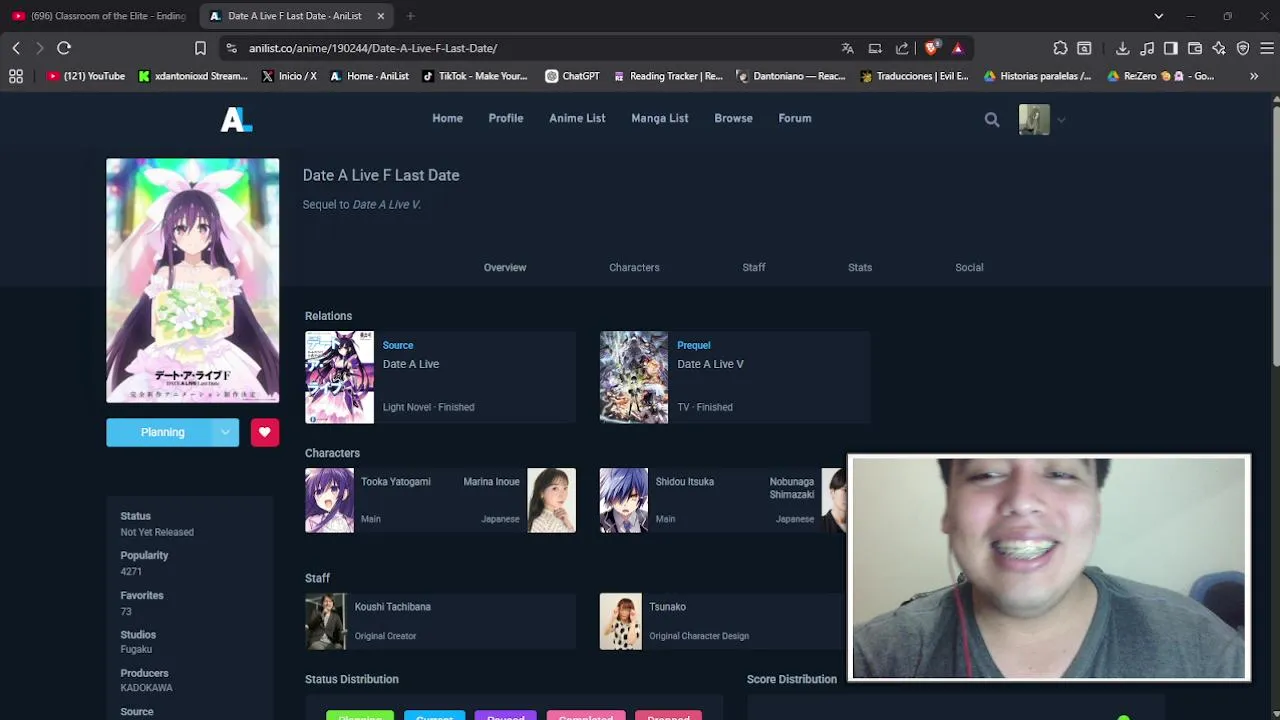The image size is (1280, 720).
Task: Open the xdantonioxd Stream bookmark
Action: click(193, 76)
